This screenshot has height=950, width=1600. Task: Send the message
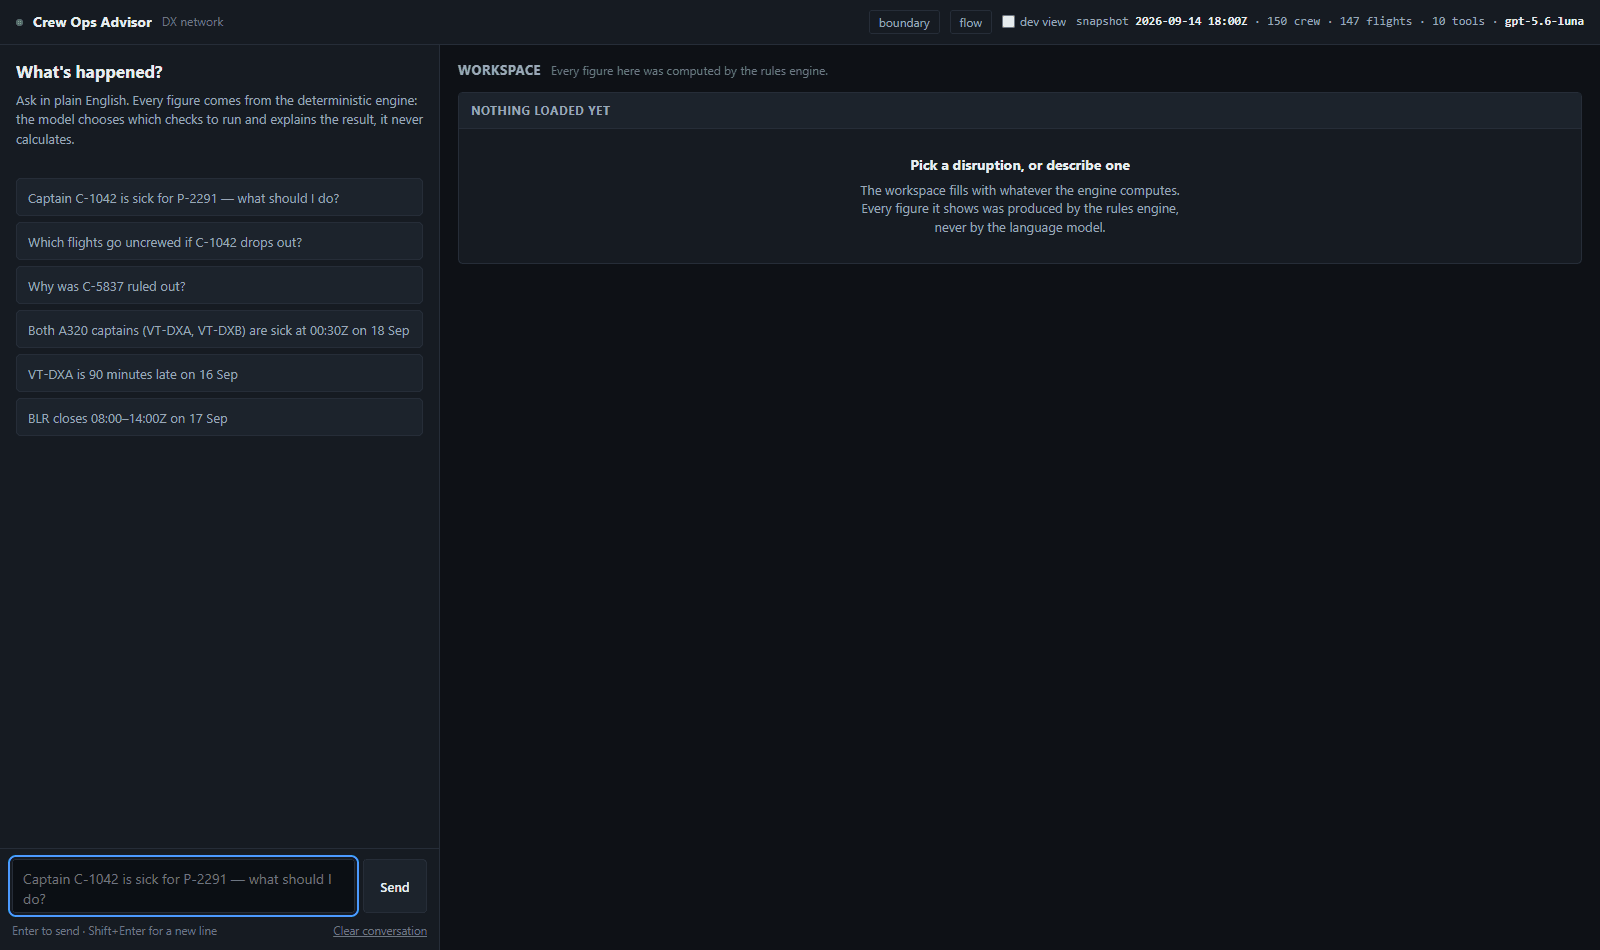click(395, 886)
